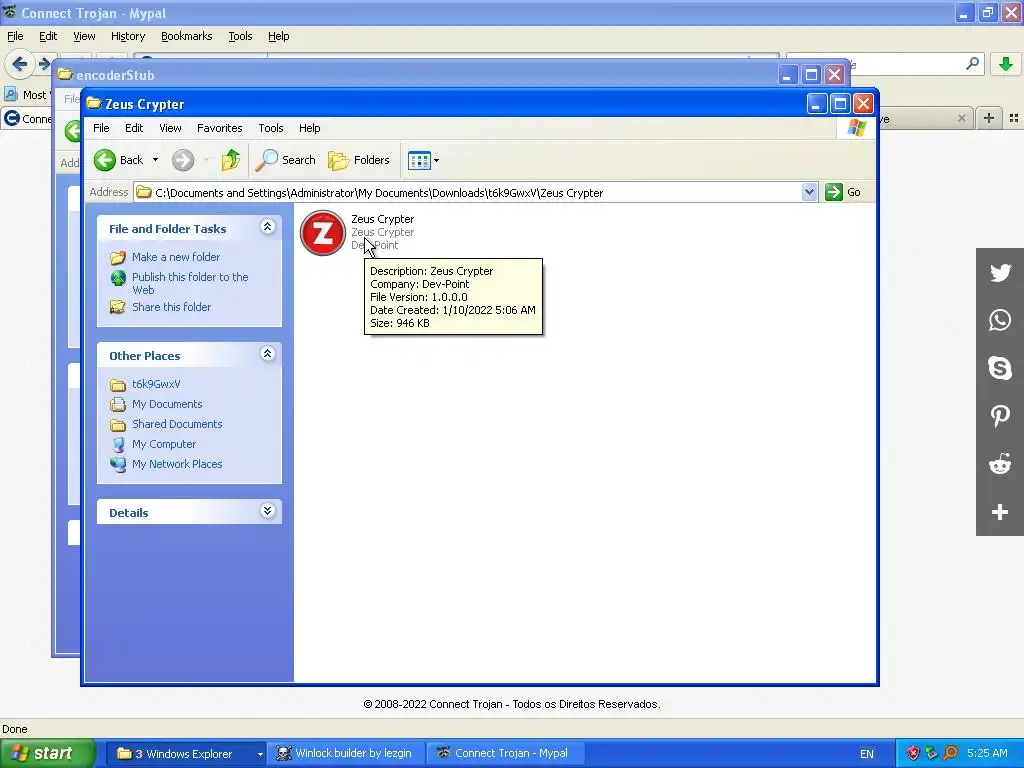Click Publish this folder to the Web
This screenshot has height=768, width=1024.
coord(190,283)
